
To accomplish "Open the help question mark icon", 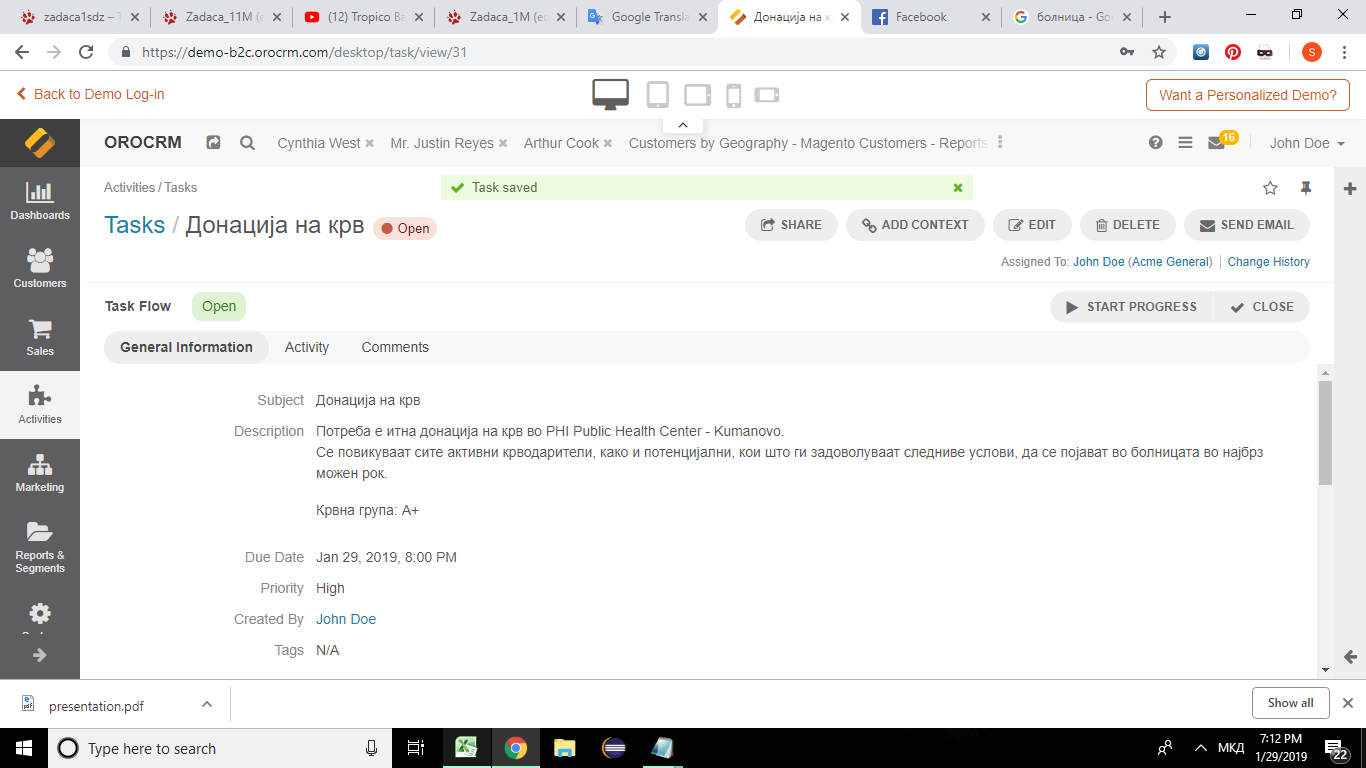I will coord(1156,143).
